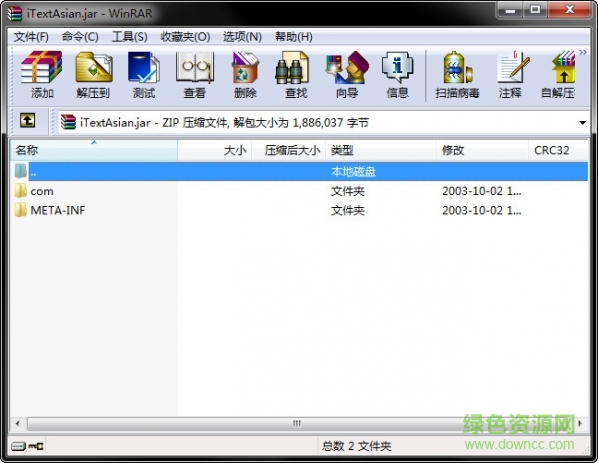Screen dimensions: 598x463
Task: Click horizontal scrollbar right arrow
Action: coord(580,423)
